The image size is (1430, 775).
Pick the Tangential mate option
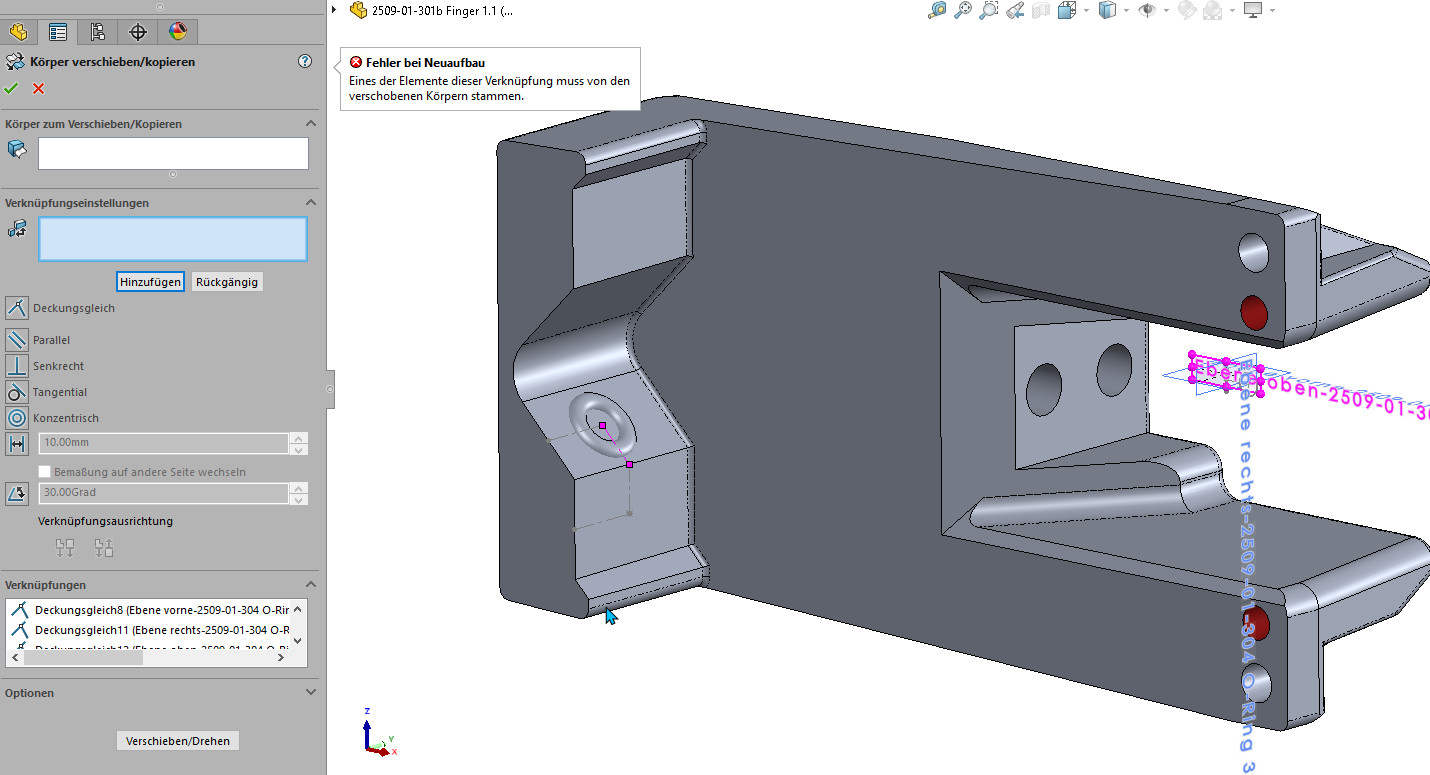click(17, 392)
